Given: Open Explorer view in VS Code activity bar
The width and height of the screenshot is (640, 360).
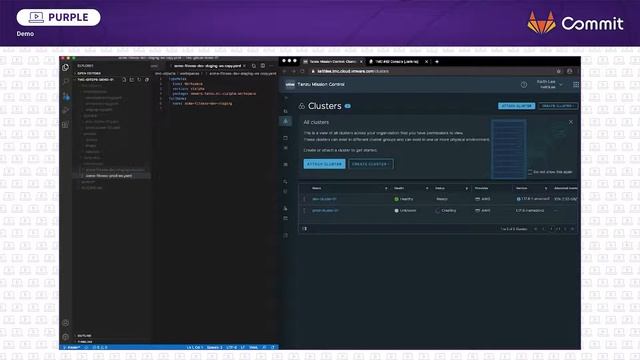Looking at the screenshot, I should point(65,68).
